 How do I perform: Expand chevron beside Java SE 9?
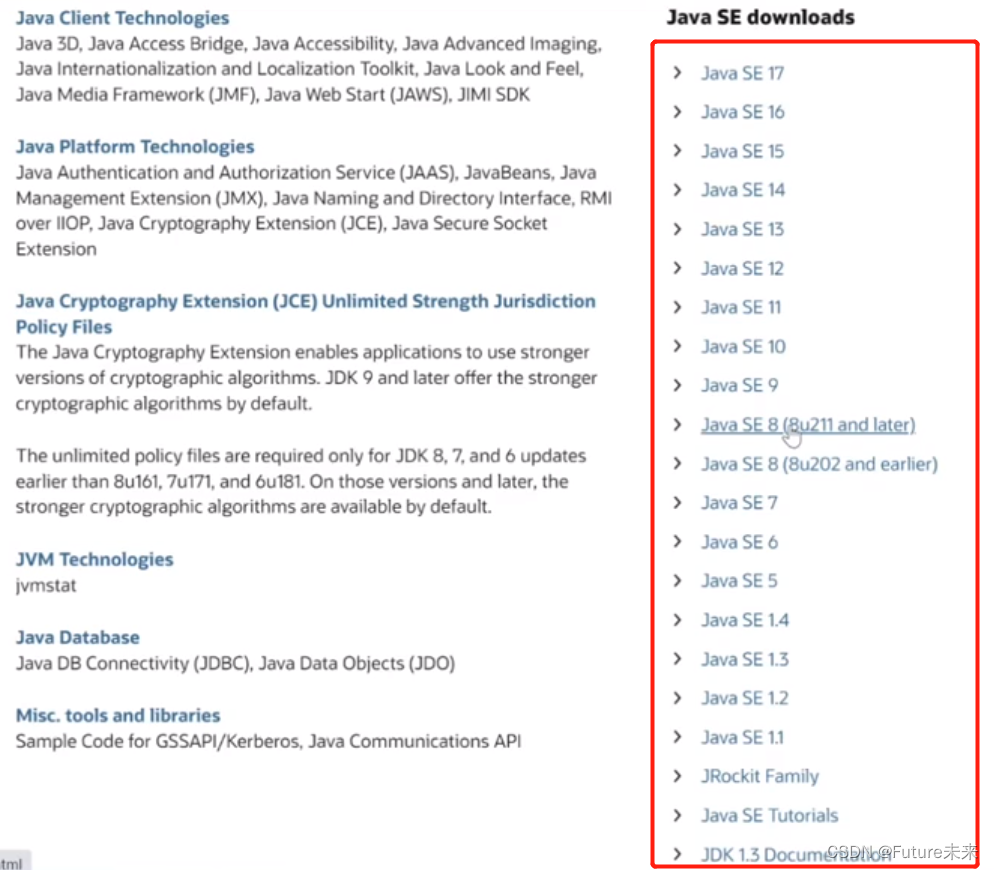click(x=678, y=386)
